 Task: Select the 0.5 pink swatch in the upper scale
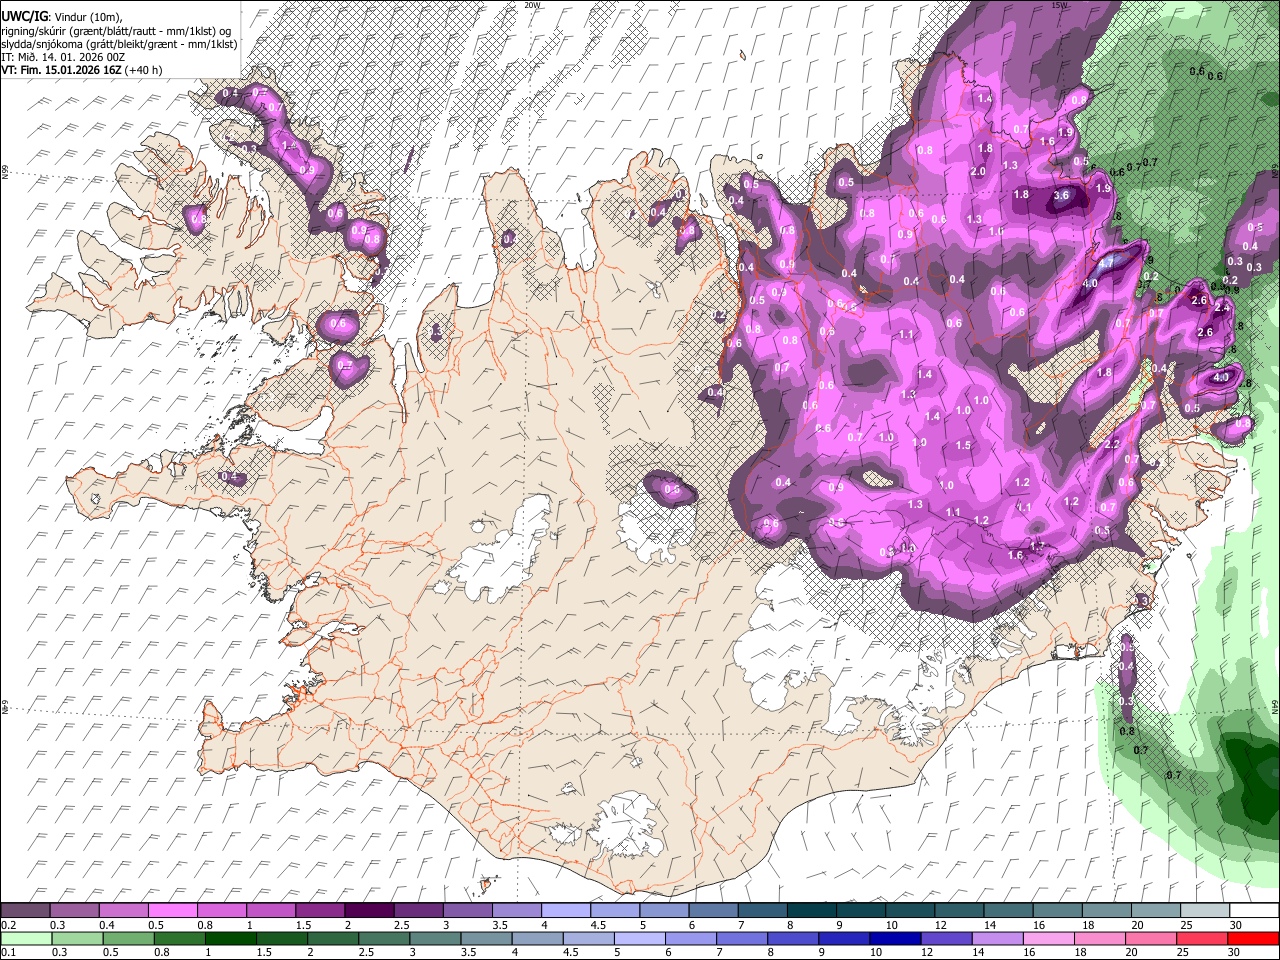172,911
